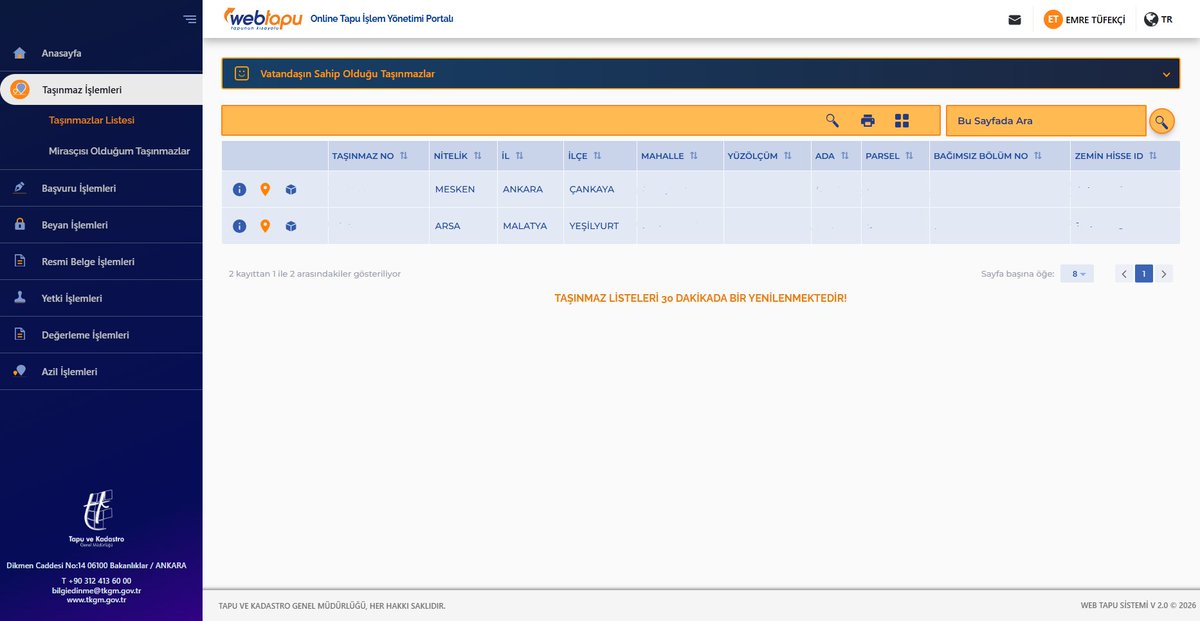
Task: Switch to grid view icon
Action: (x=902, y=120)
